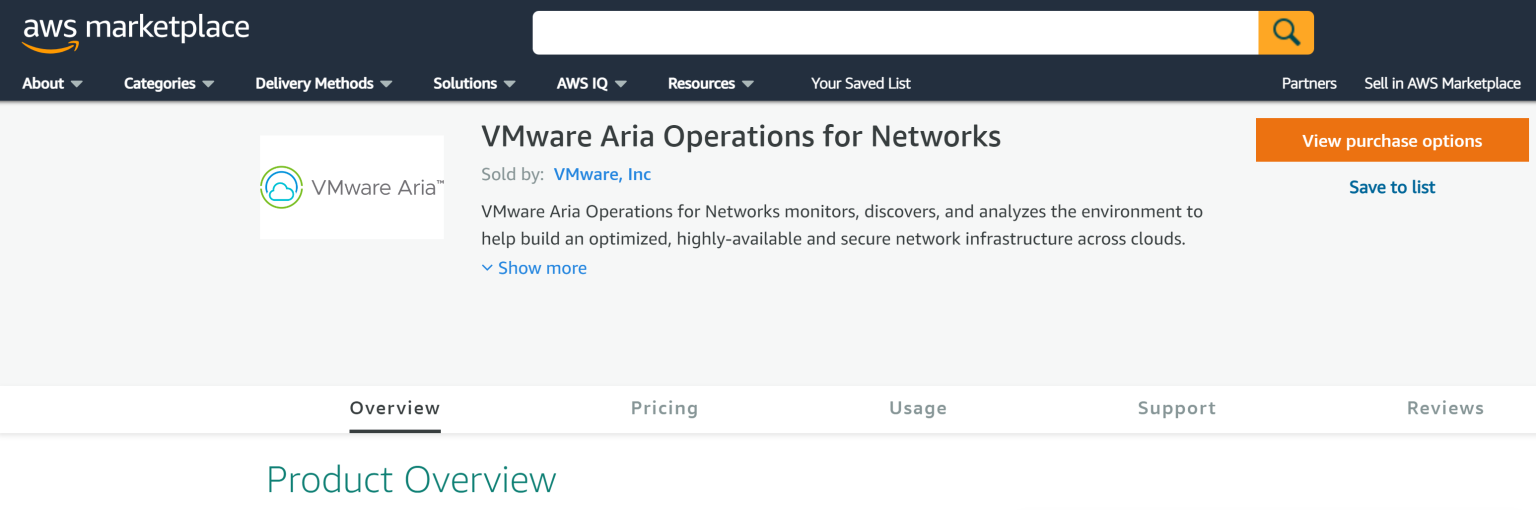This screenshot has width=1536, height=510.
Task: Click the View purchase options button
Action: point(1391,141)
